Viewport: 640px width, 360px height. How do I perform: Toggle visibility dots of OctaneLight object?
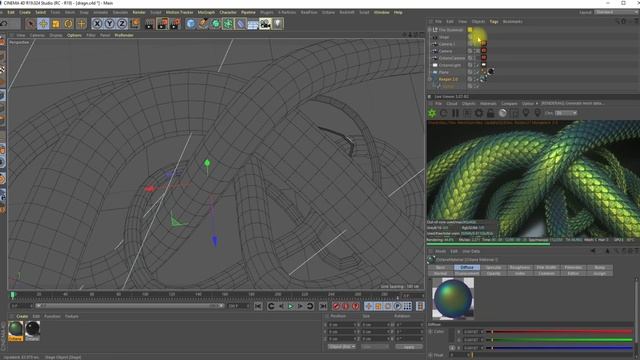pyautogui.click(x=476, y=65)
